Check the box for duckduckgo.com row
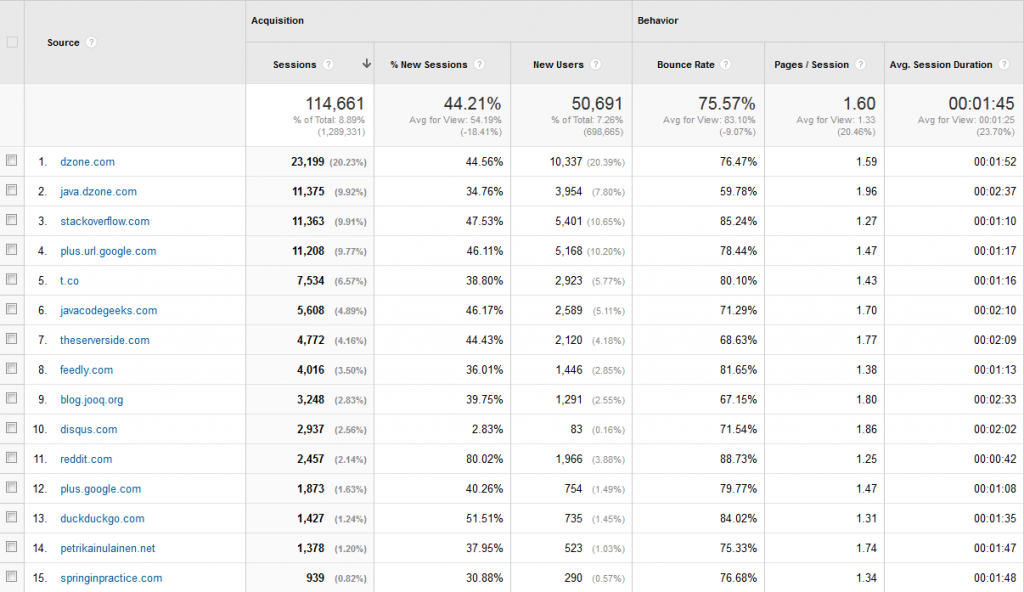This screenshot has height=592, width=1024. [x=12, y=517]
